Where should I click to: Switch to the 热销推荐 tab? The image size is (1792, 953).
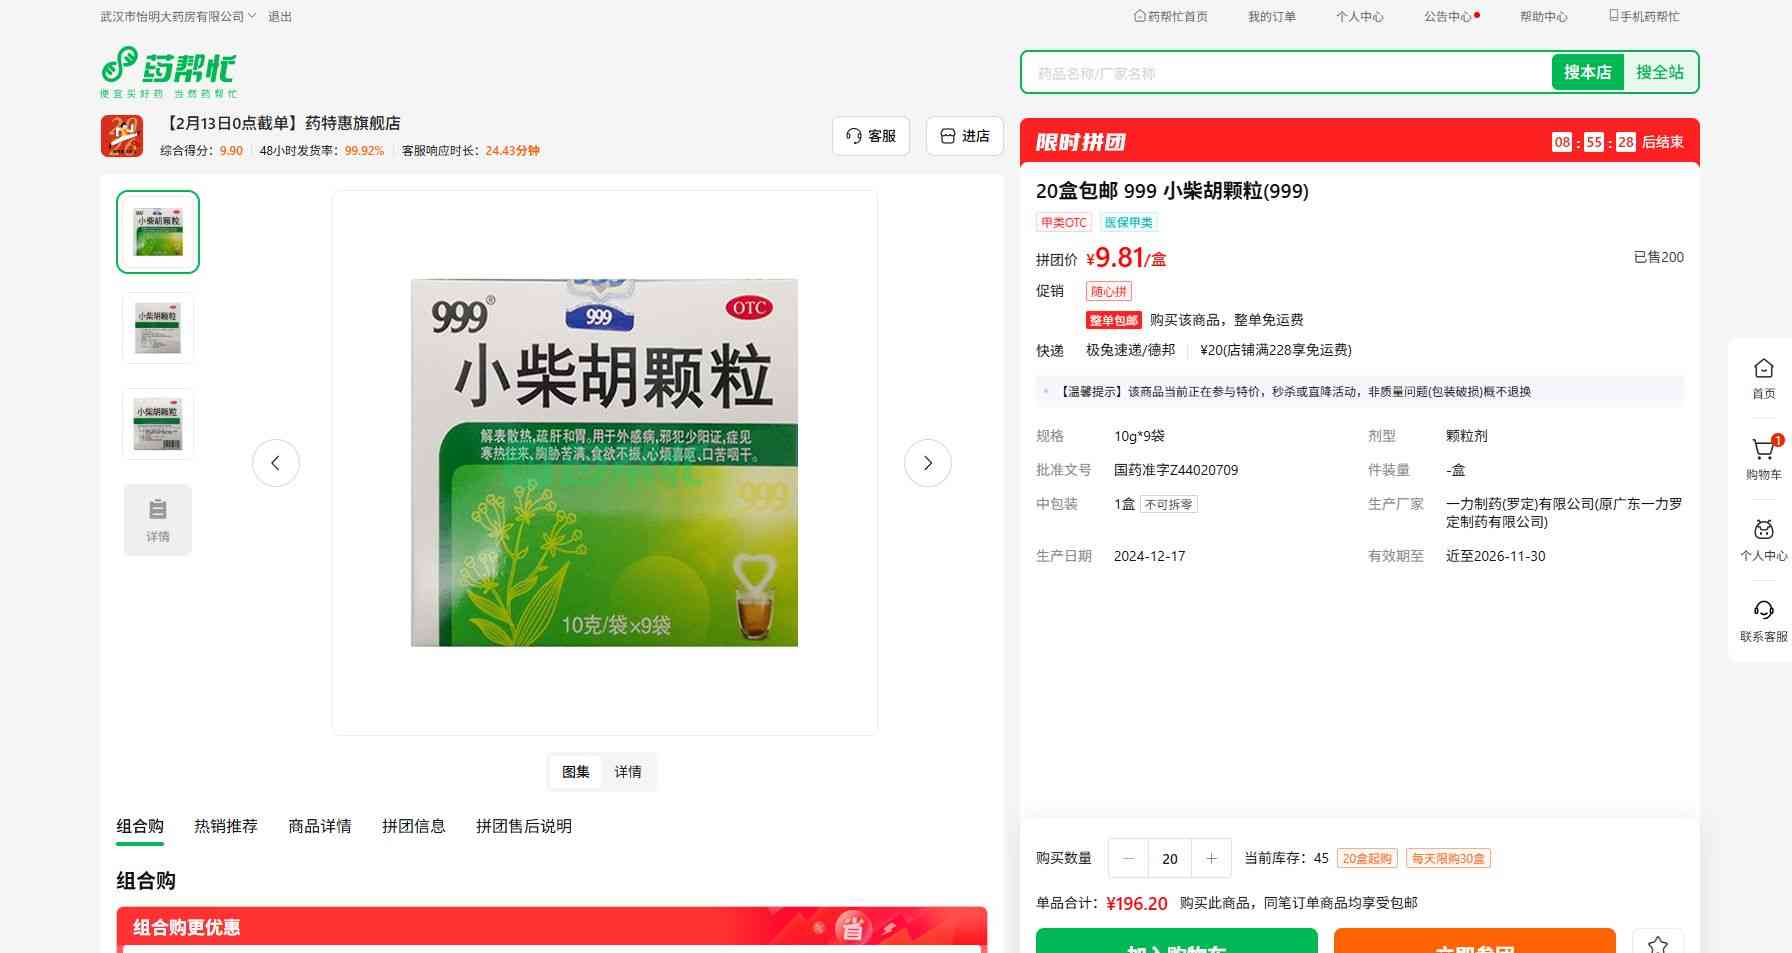(x=226, y=826)
